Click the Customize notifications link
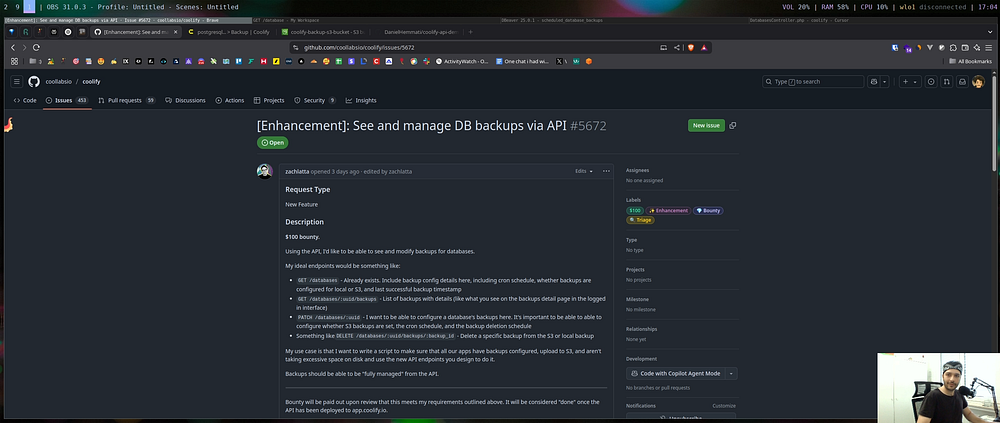 point(724,406)
